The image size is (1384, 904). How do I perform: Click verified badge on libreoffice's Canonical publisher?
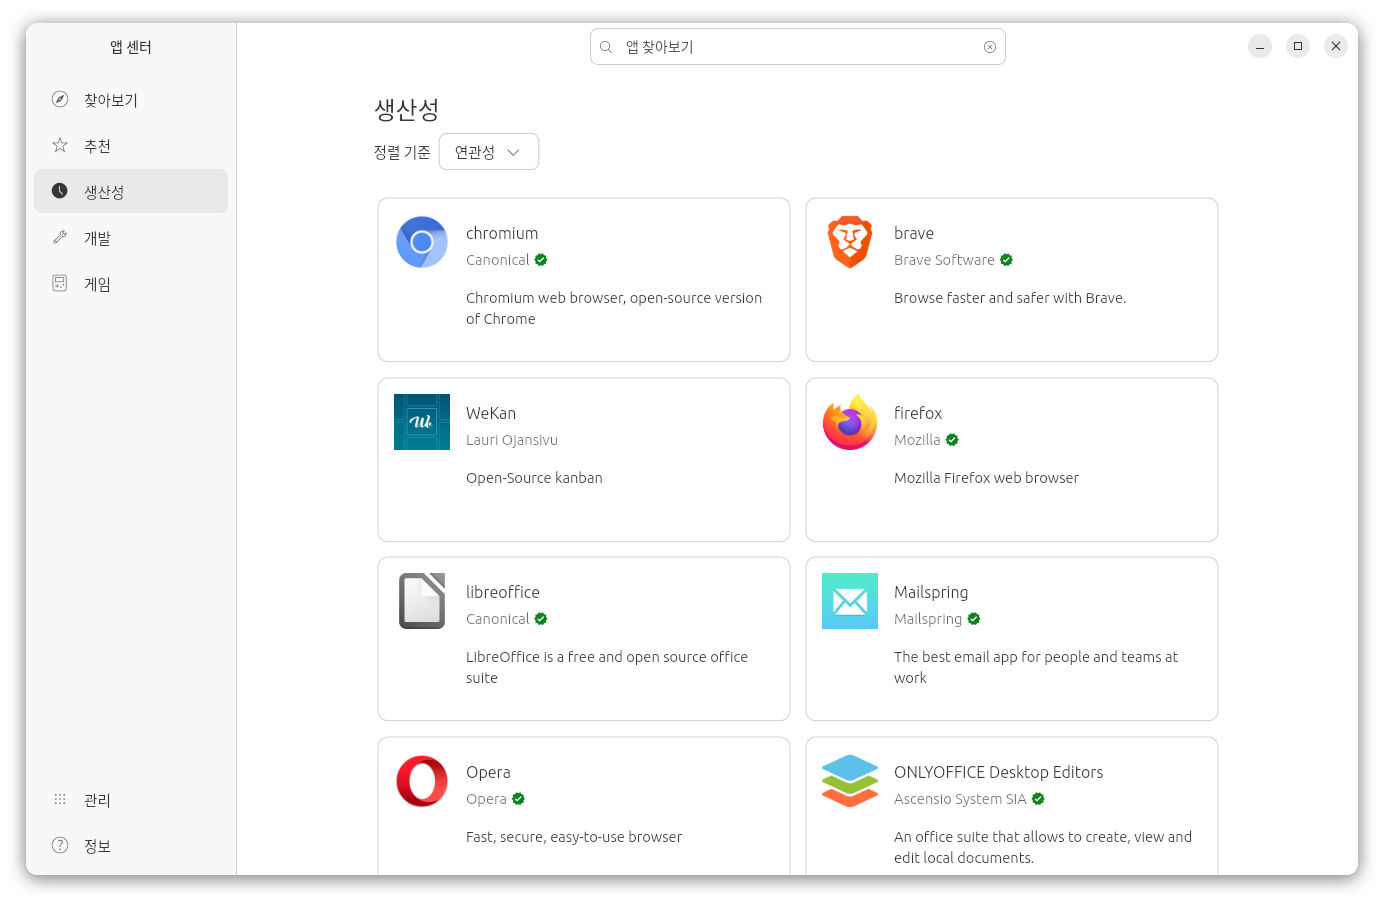(541, 619)
